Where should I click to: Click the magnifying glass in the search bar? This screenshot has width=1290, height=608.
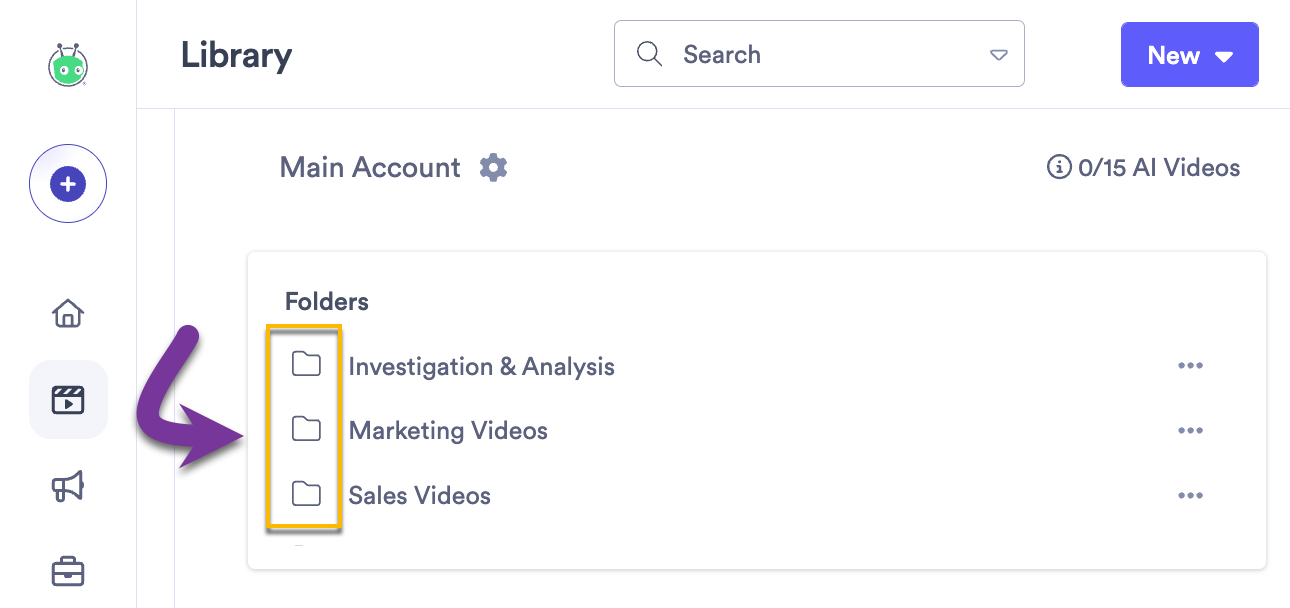point(649,54)
